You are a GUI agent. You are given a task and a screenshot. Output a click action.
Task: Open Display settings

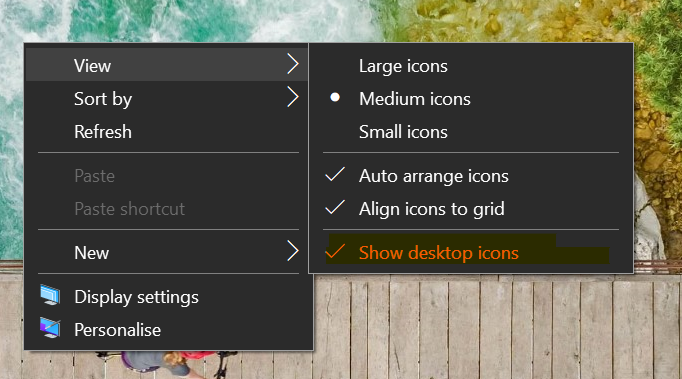(167, 297)
